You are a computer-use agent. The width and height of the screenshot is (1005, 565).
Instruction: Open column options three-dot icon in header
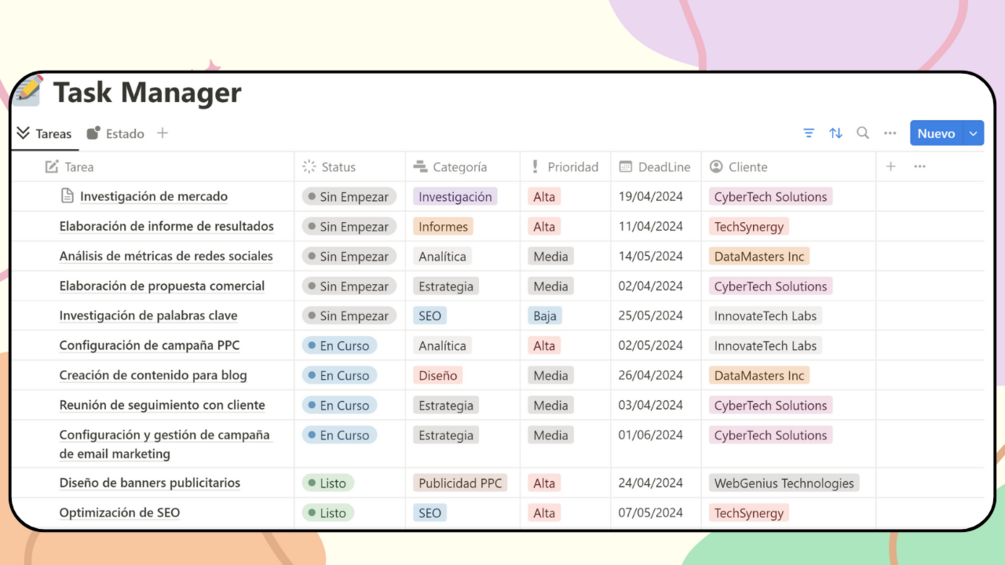click(x=920, y=167)
